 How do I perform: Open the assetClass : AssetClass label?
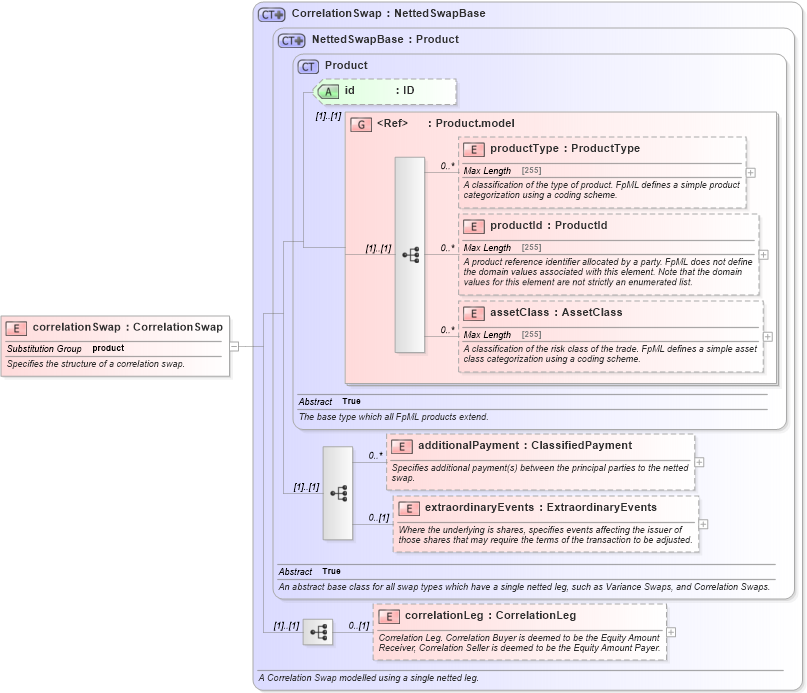tap(556, 312)
